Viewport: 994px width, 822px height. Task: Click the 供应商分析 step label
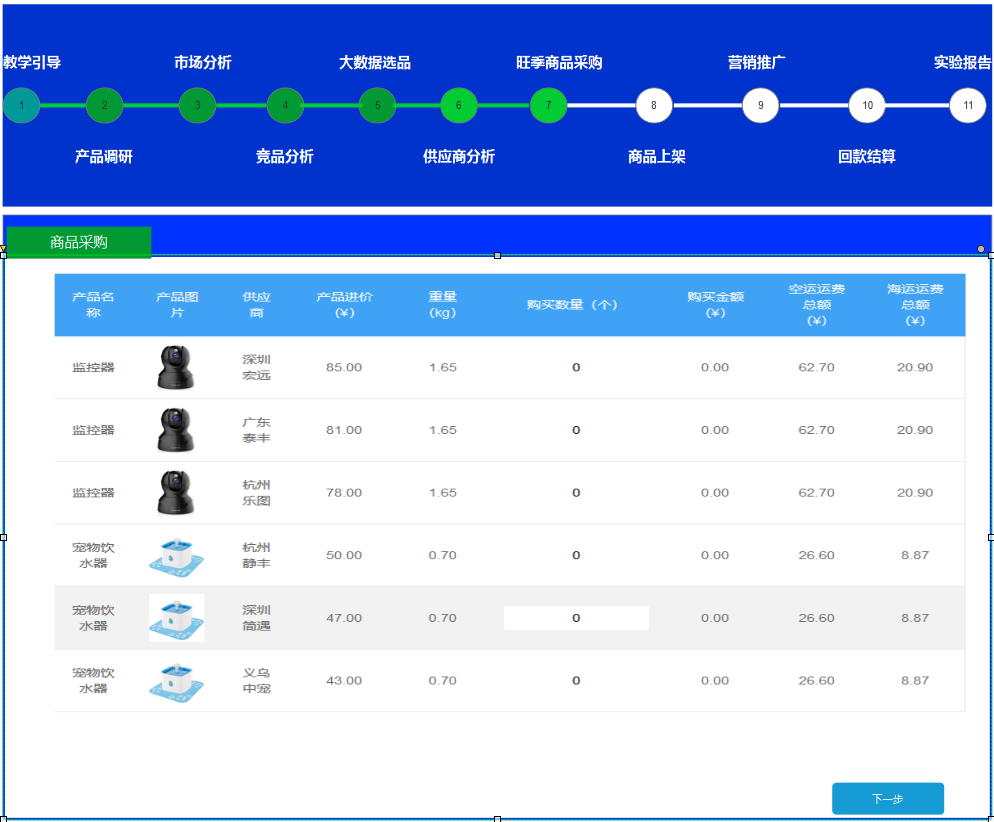(459, 157)
